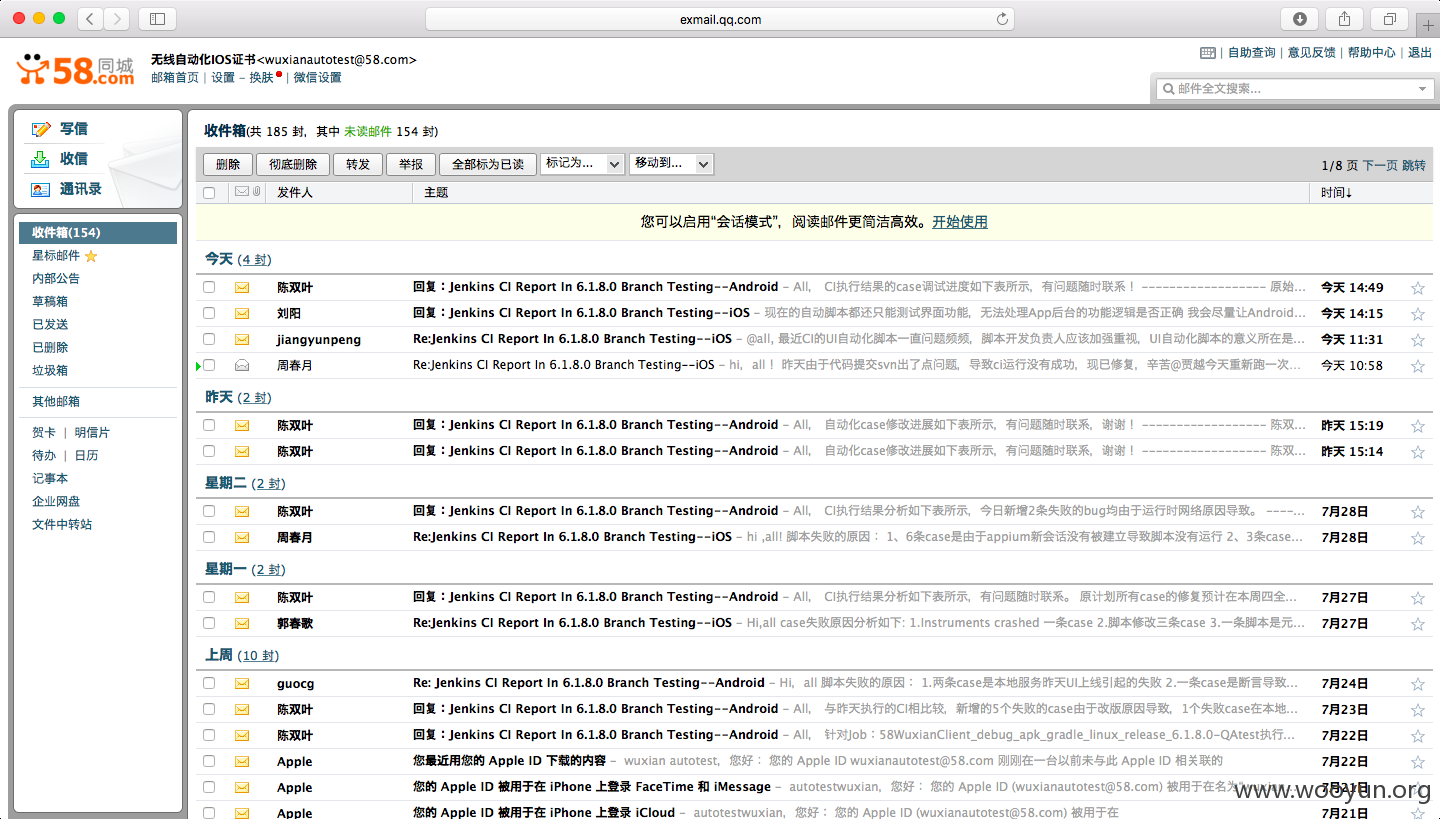Check the box for 刘阳 email

click(209, 313)
